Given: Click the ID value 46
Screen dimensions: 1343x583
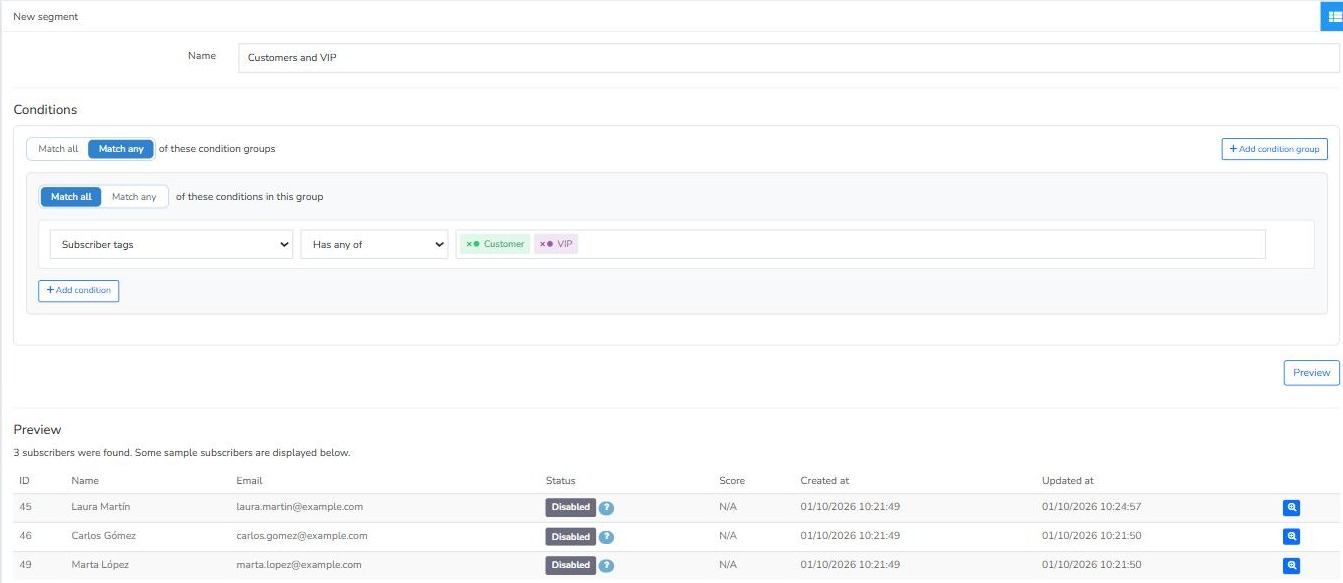Looking at the screenshot, I should point(26,536).
